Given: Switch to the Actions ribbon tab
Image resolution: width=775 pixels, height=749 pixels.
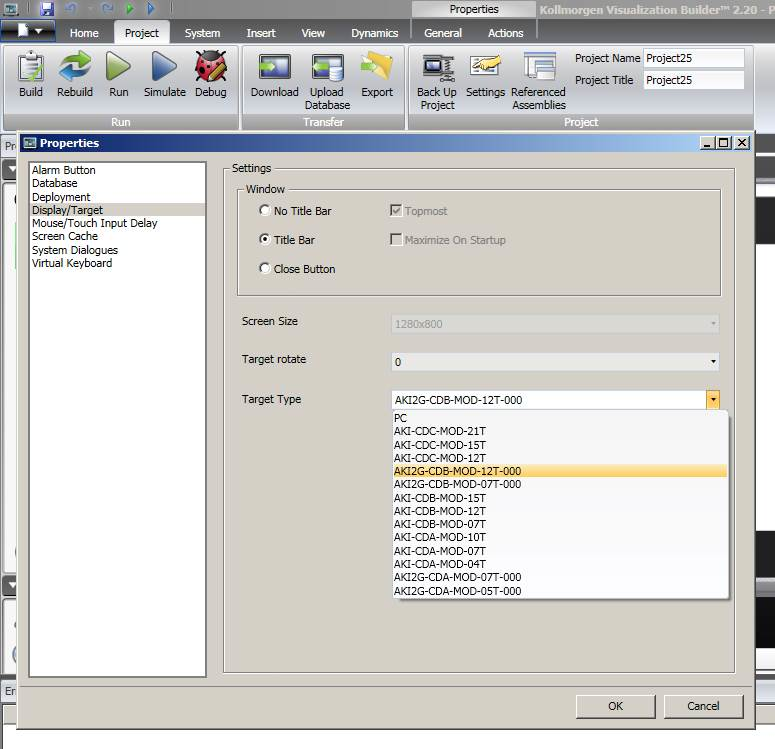Looking at the screenshot, I should [505, 33].
